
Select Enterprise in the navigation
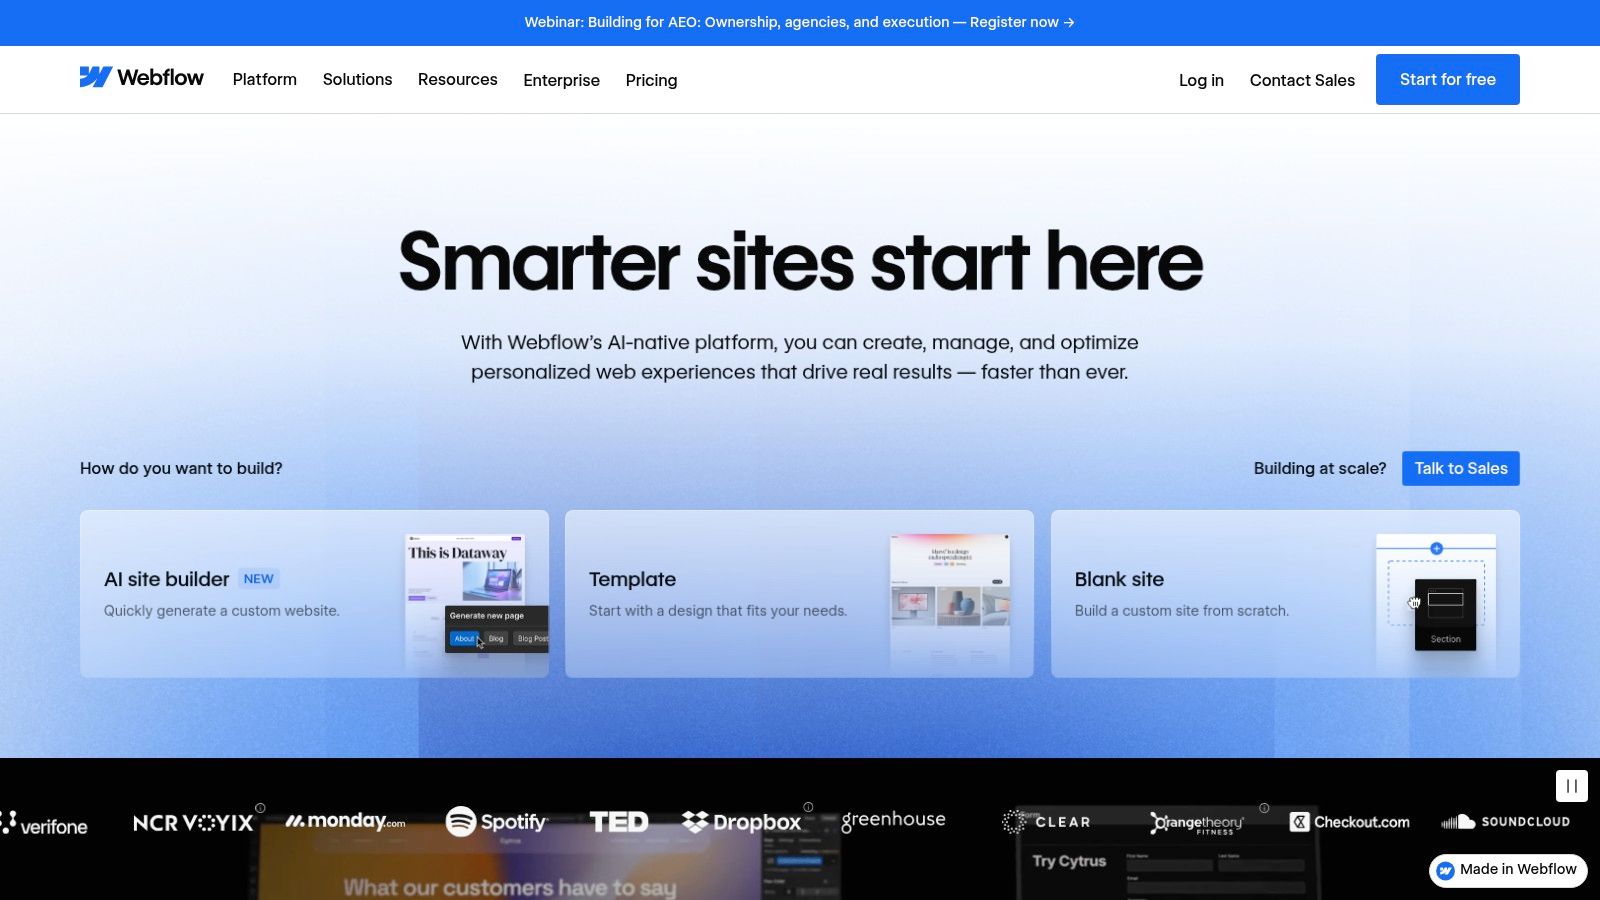[561, 80]
